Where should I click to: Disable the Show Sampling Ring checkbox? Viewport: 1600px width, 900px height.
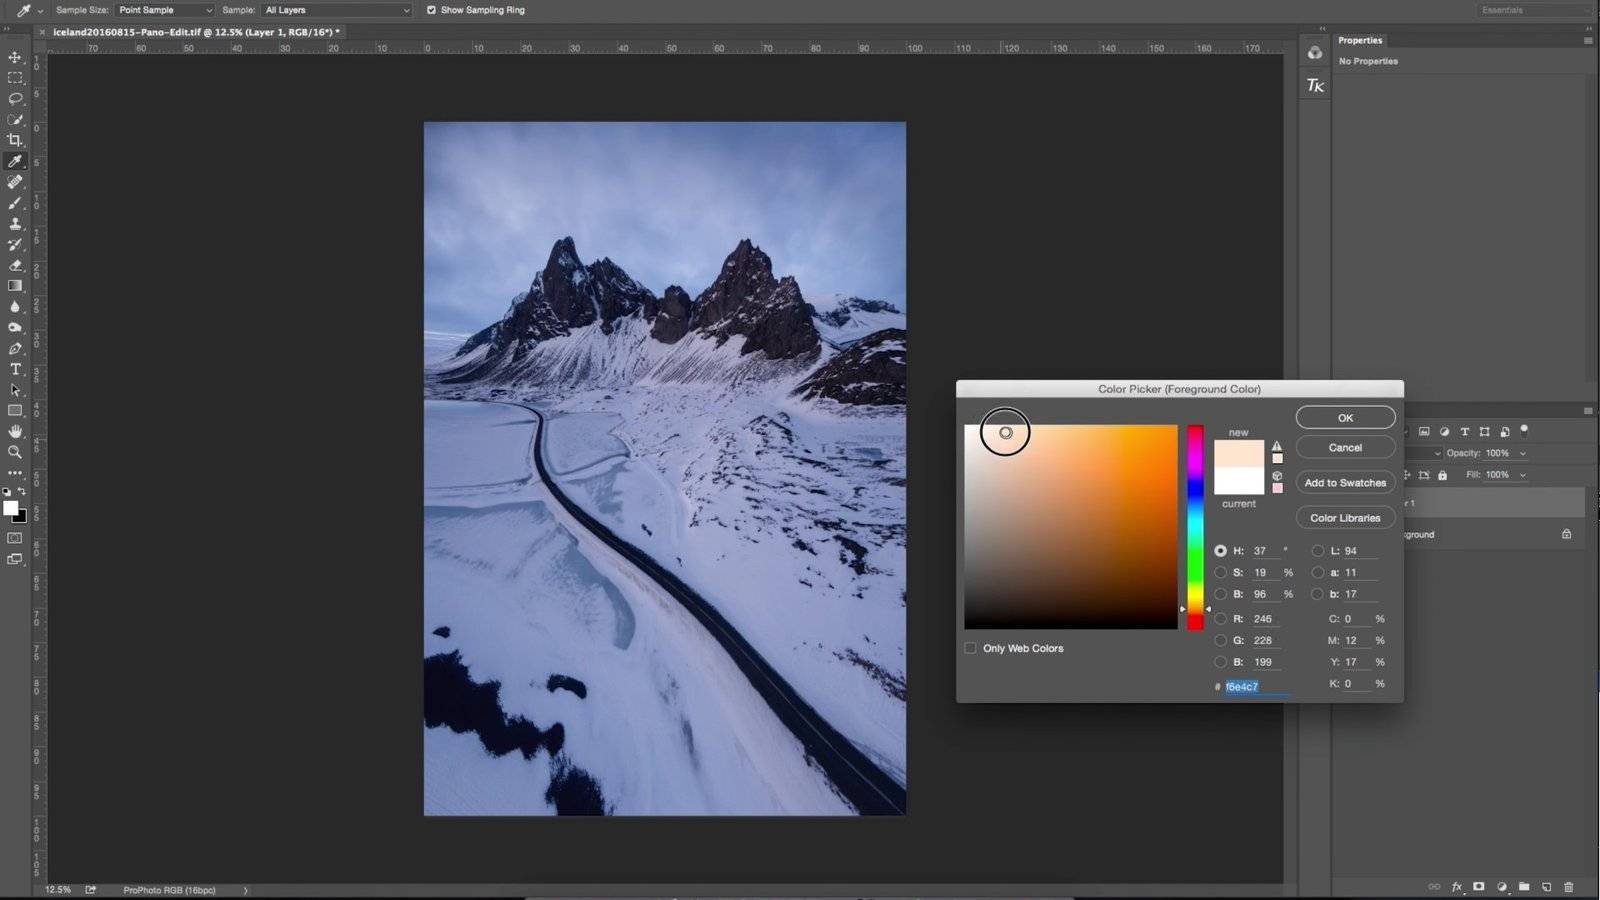point(431,10)
